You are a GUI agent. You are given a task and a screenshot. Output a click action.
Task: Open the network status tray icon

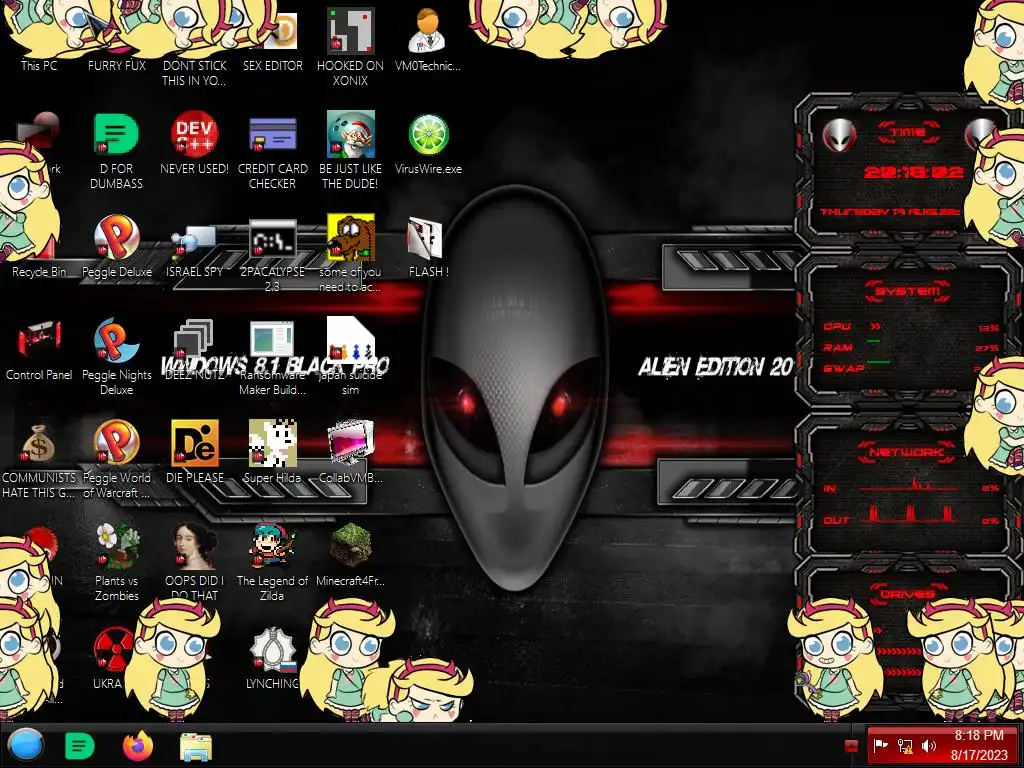(904, 746)
